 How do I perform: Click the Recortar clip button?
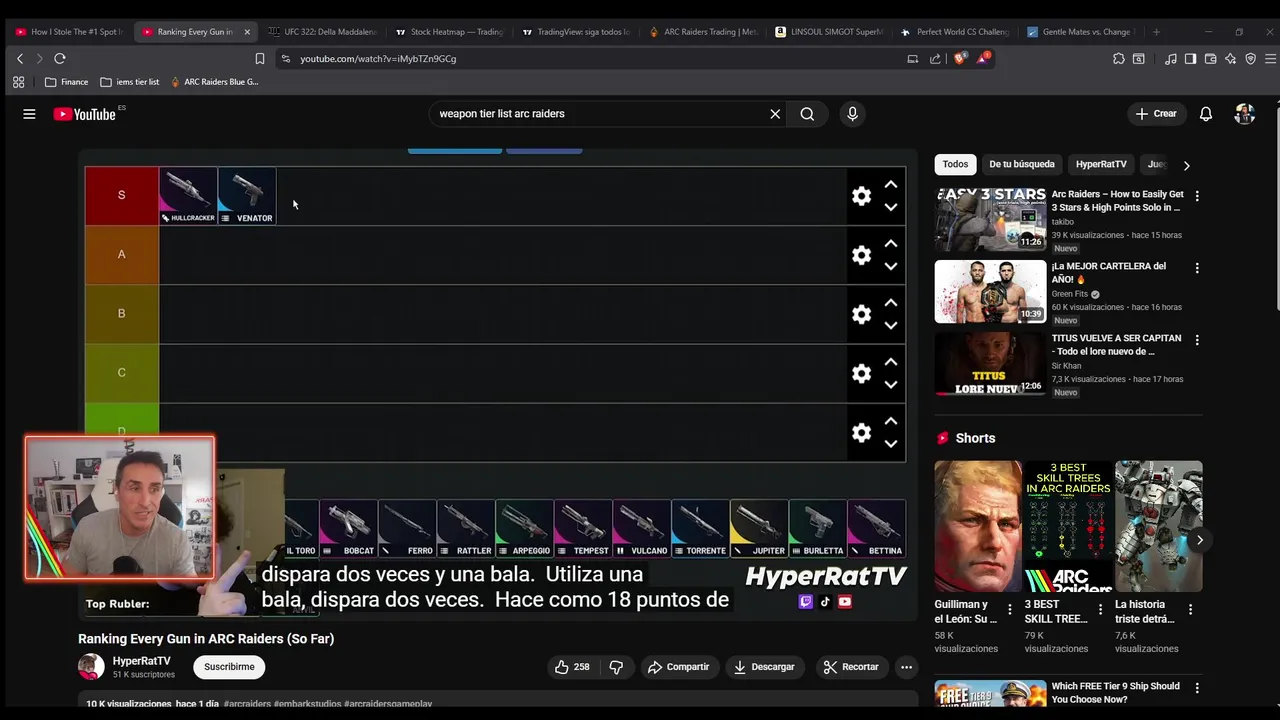coord(851,667)
